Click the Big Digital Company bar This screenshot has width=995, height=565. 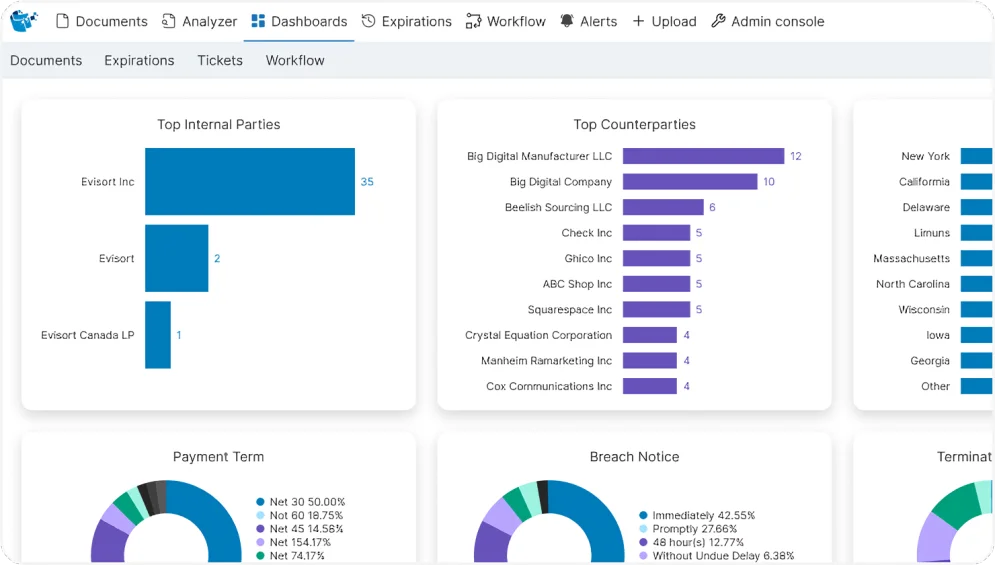point(690,182)
